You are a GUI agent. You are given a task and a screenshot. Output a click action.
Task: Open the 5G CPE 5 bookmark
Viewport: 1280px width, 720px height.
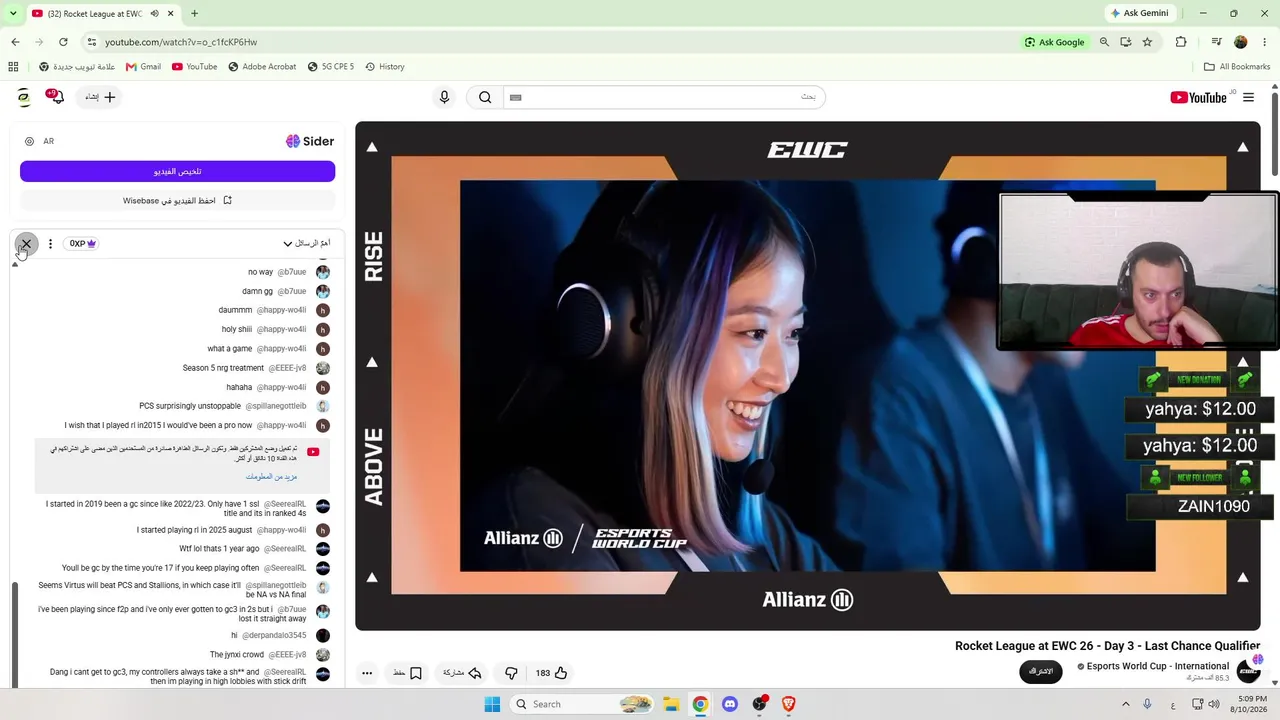coord(331,67)
